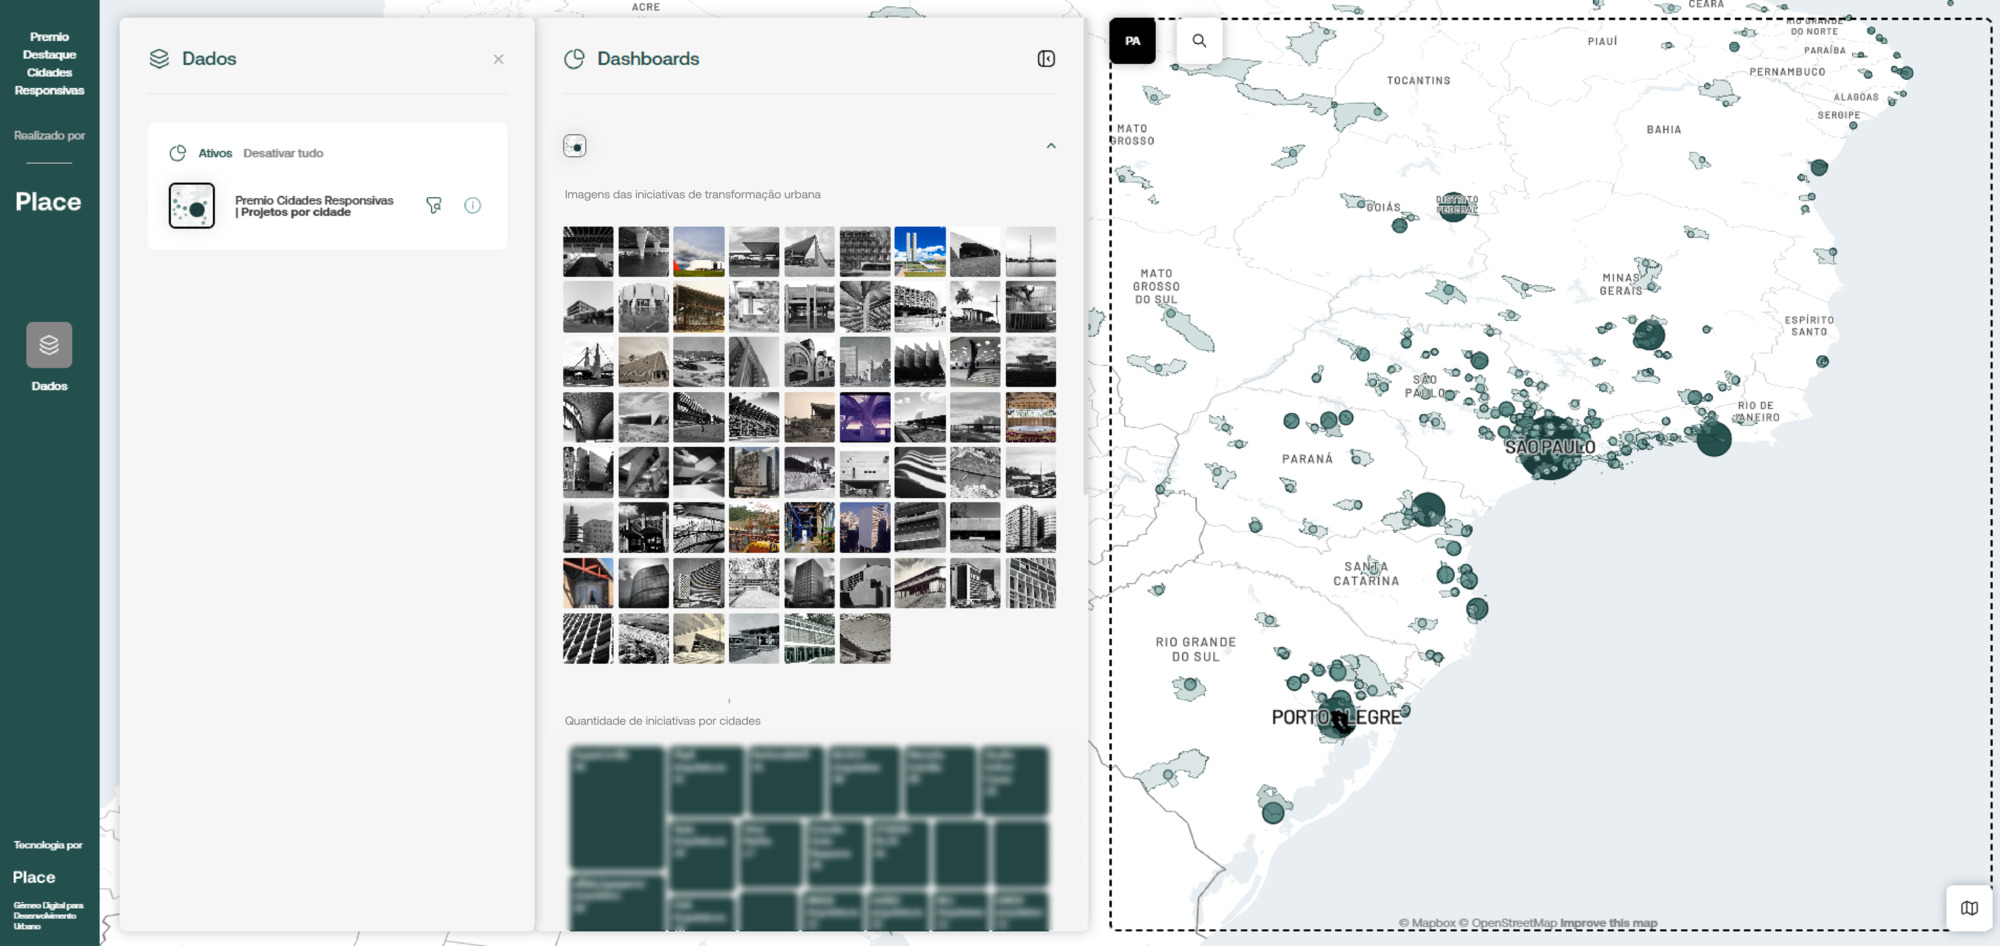
Task: Click the large São Paulo map cluster
Action: (1549, 448)
